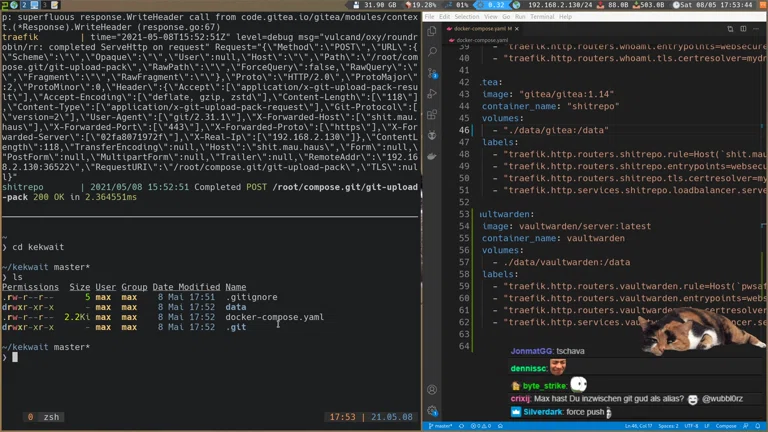Open the Manage gear in activity bar
Viewport: 768px width, 432px height.
(432, 410)
